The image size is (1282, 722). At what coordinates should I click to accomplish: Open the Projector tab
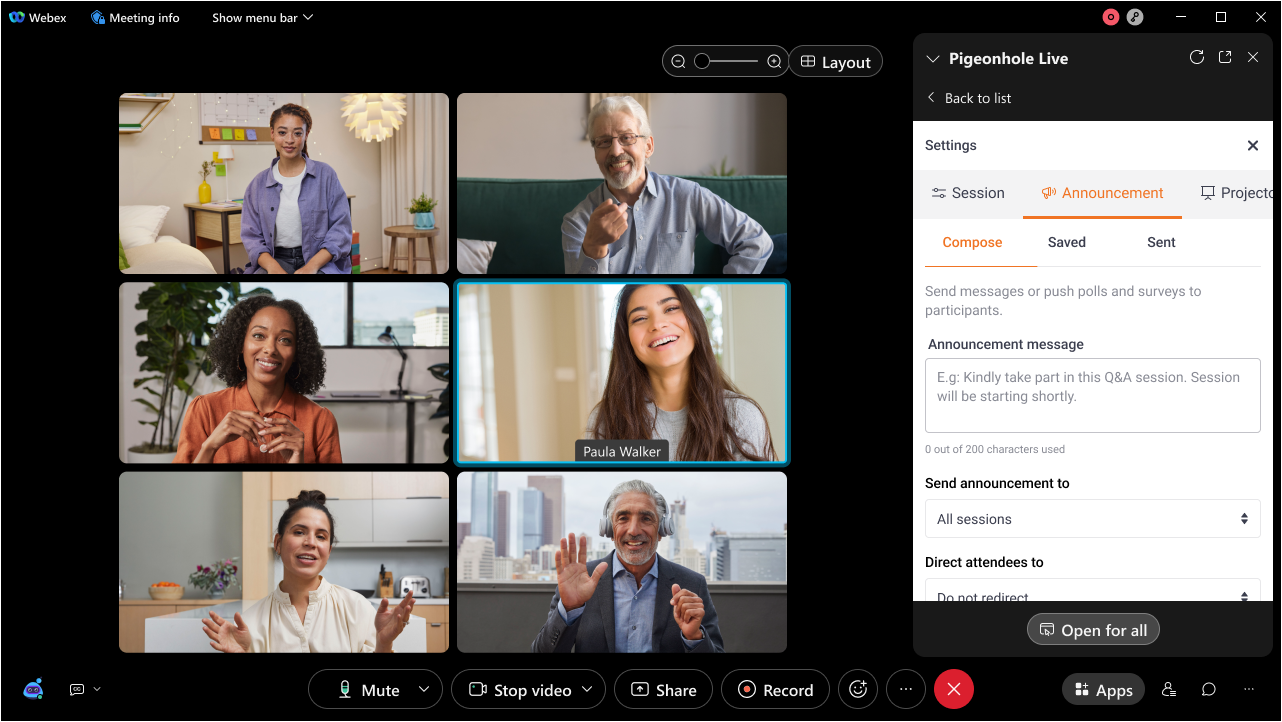[1236, 193]
